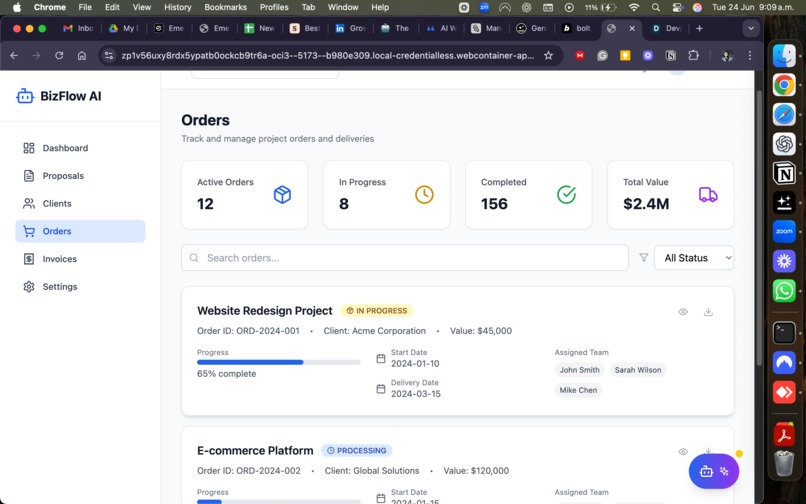Click the E-commerce Platform progress bar
This screenshot has width=806, height=504.
(x=279, y=501)
